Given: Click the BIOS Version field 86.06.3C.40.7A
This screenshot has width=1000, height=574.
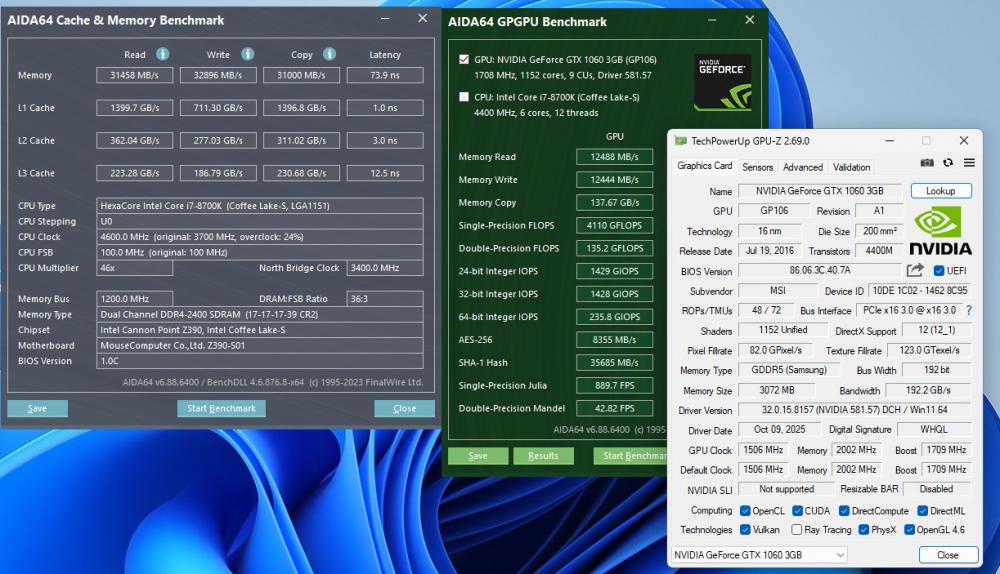Looking at the screenshot, I should click(x=820, y=270).
